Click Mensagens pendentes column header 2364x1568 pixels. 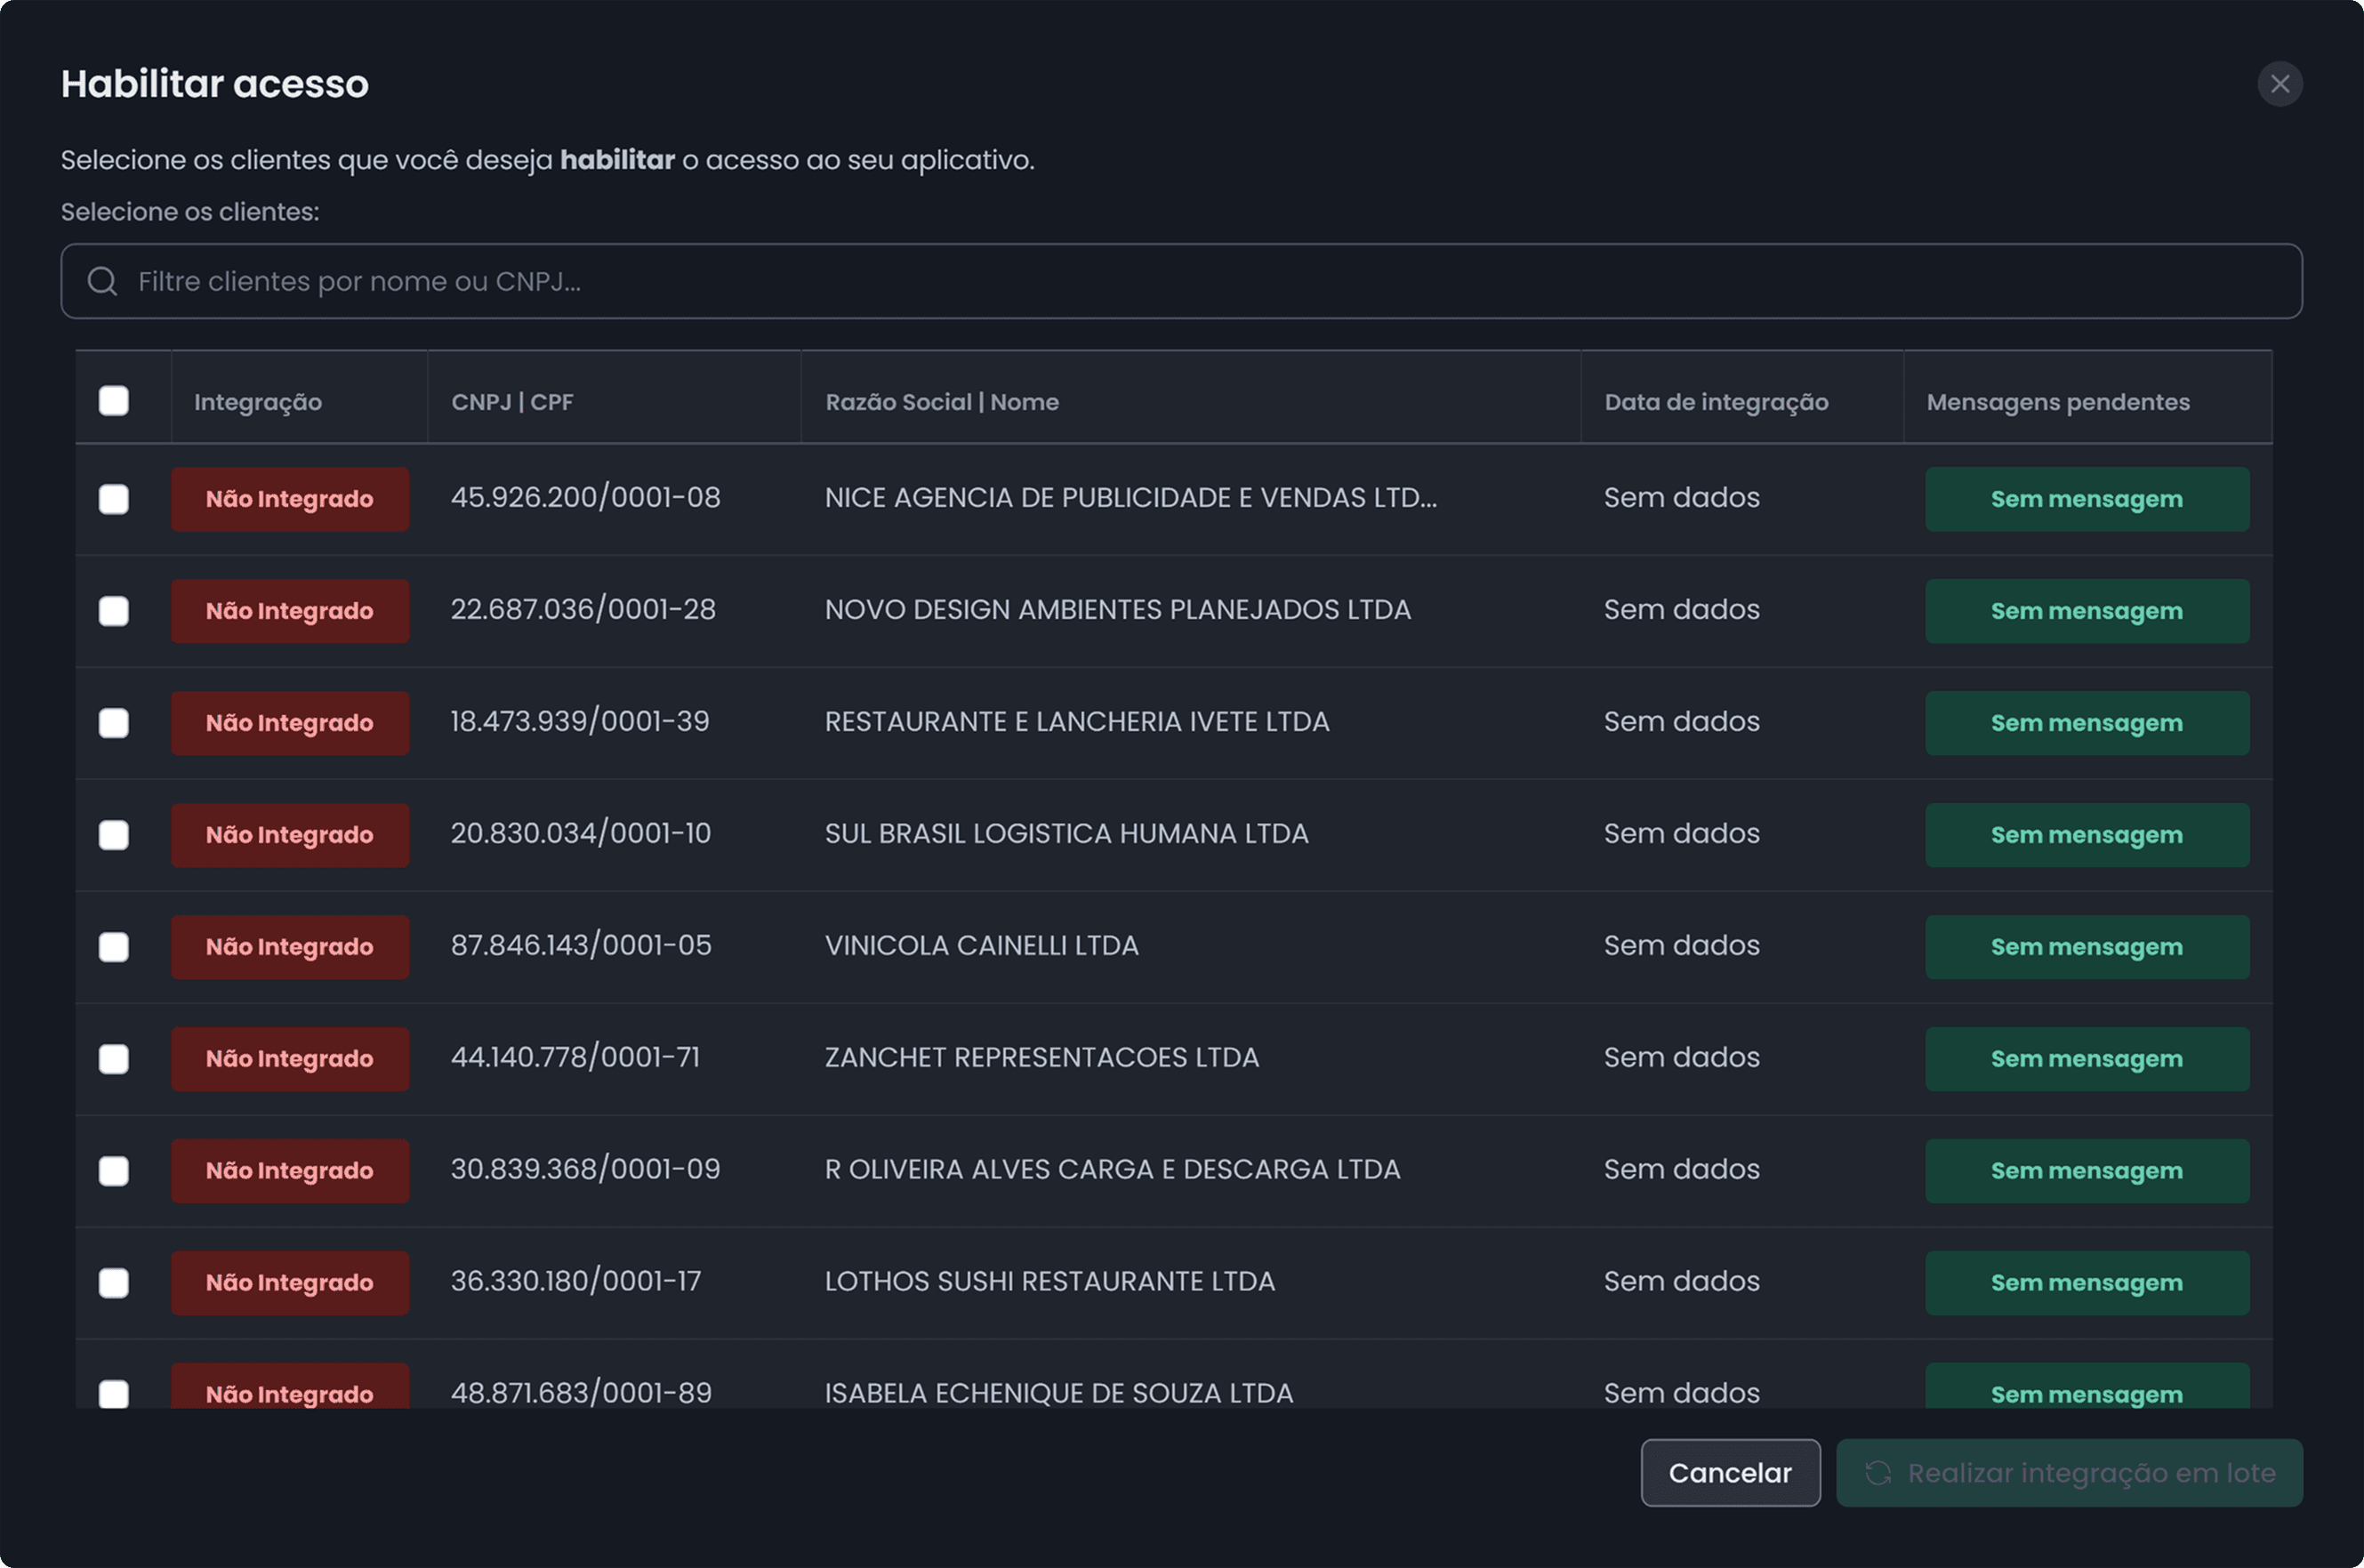pos(2057,402)
